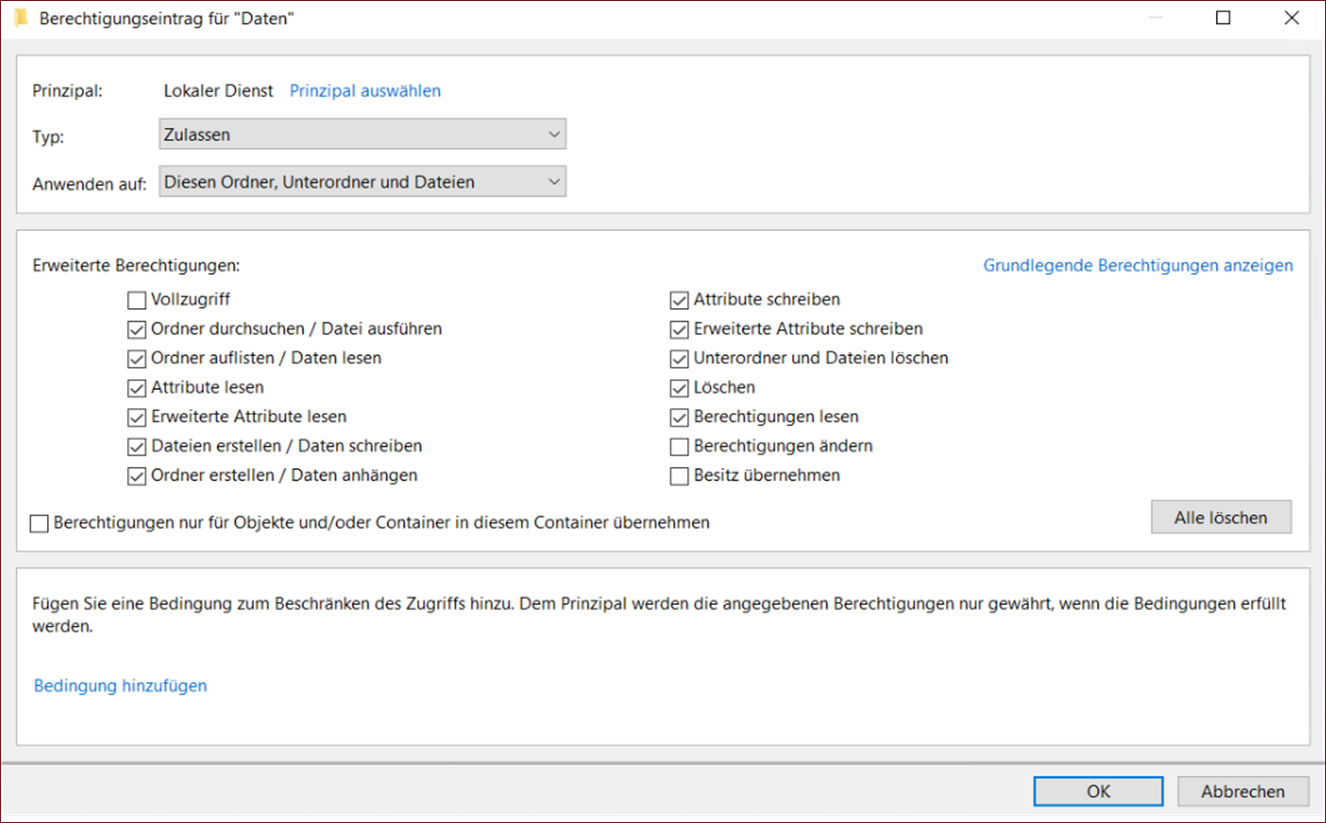Image resolution: width=1326 pixels, height=823 pixels.
Task: Uncheck Ordner durchsuchen / Datei ausführen
Action: coord(137,328)
